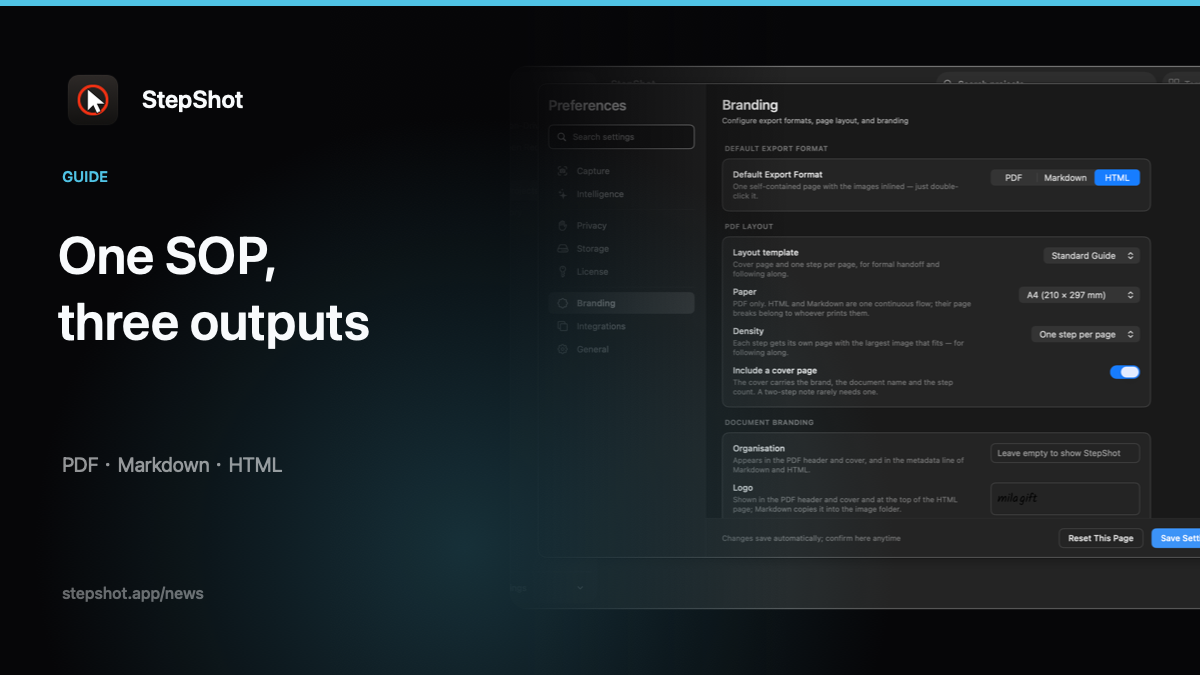Click the DEFAULT EXPORT FORMAT section header
Screen dimensions: 1200x675
[776, 148]
